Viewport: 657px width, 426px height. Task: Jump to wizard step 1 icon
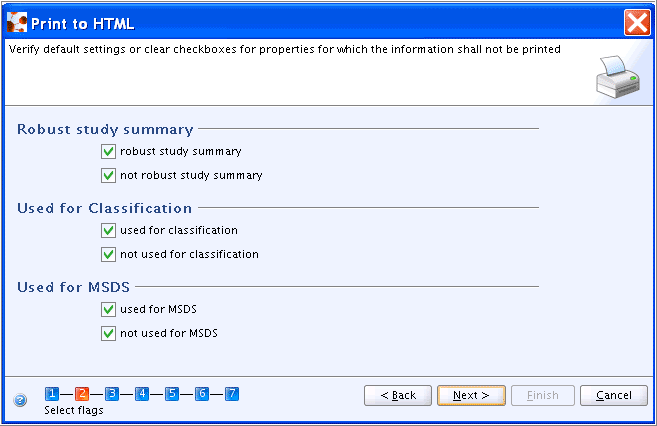[x=52, y=394]
